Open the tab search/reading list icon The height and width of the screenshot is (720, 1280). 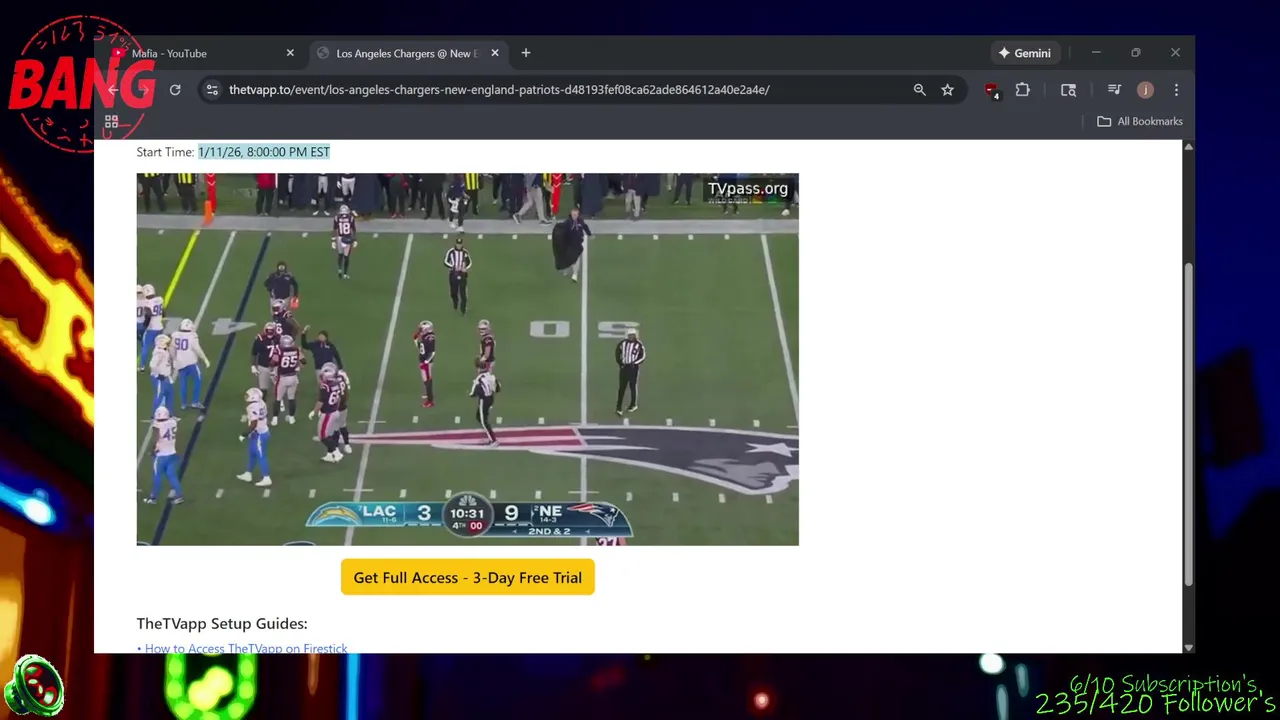[1068, 90]
